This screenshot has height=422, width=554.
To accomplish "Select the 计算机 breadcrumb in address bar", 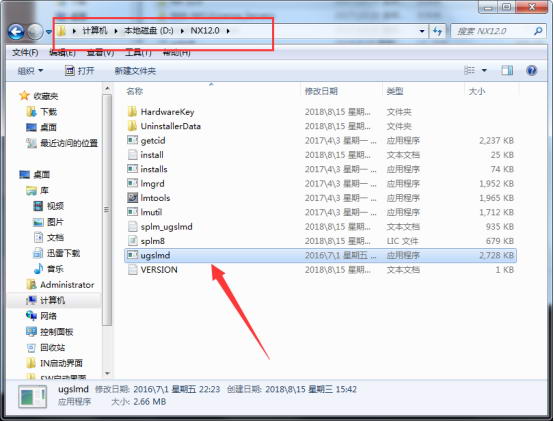I will [95, 31].
